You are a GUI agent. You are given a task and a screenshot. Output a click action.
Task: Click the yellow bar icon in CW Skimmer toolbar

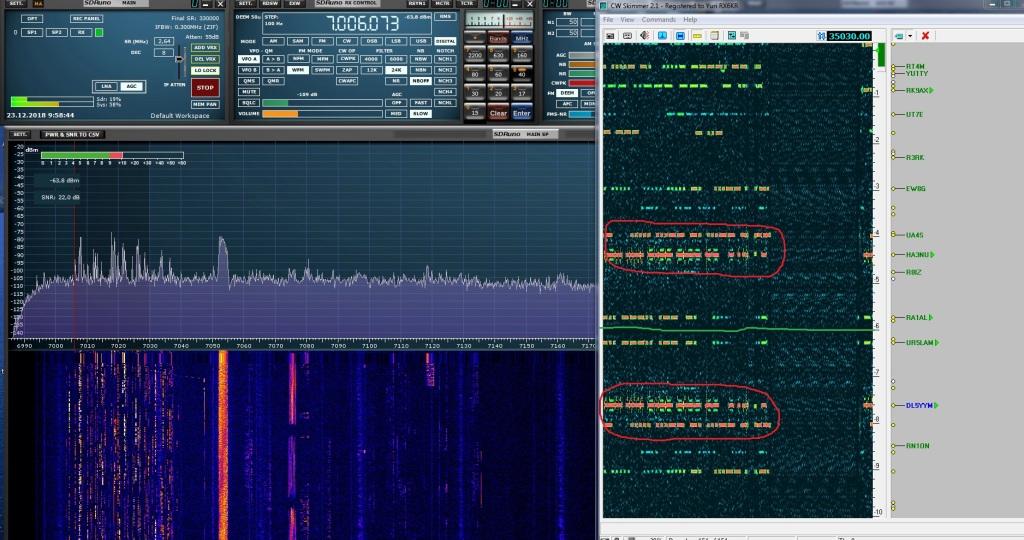point(697,36)
